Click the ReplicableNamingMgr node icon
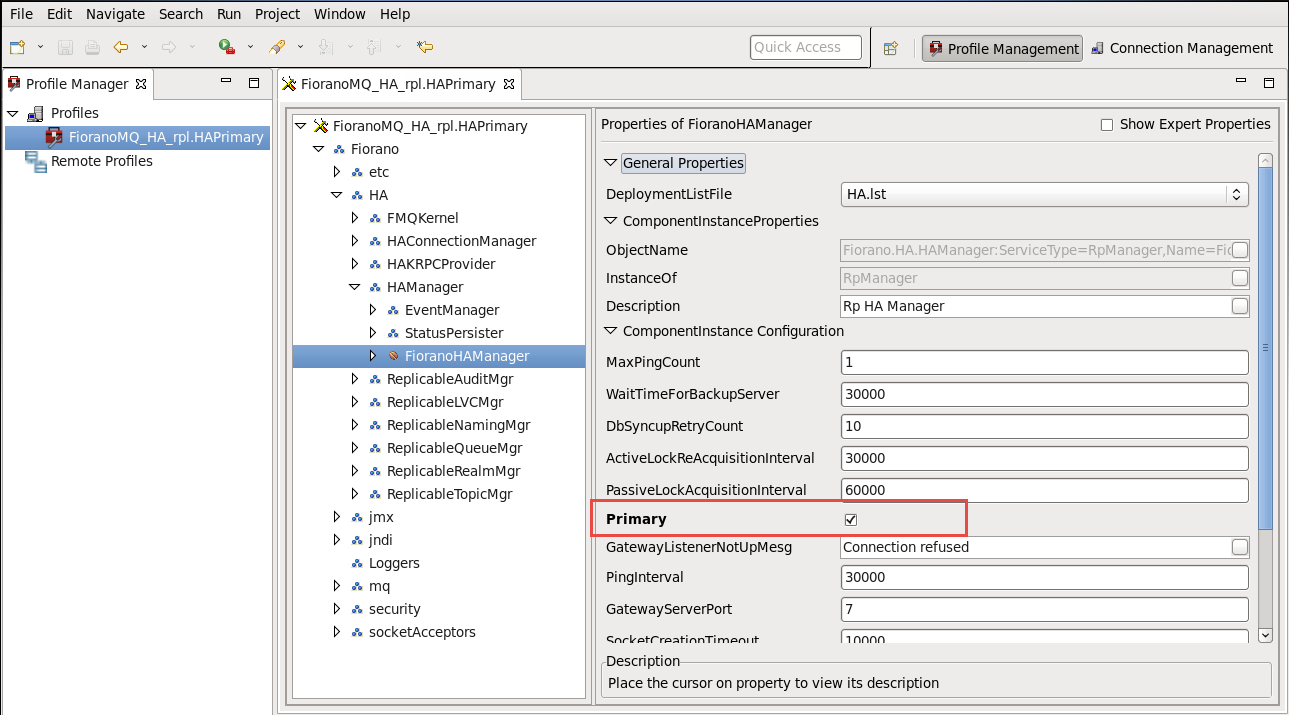 pyautogui.click(x=376, y=425)
